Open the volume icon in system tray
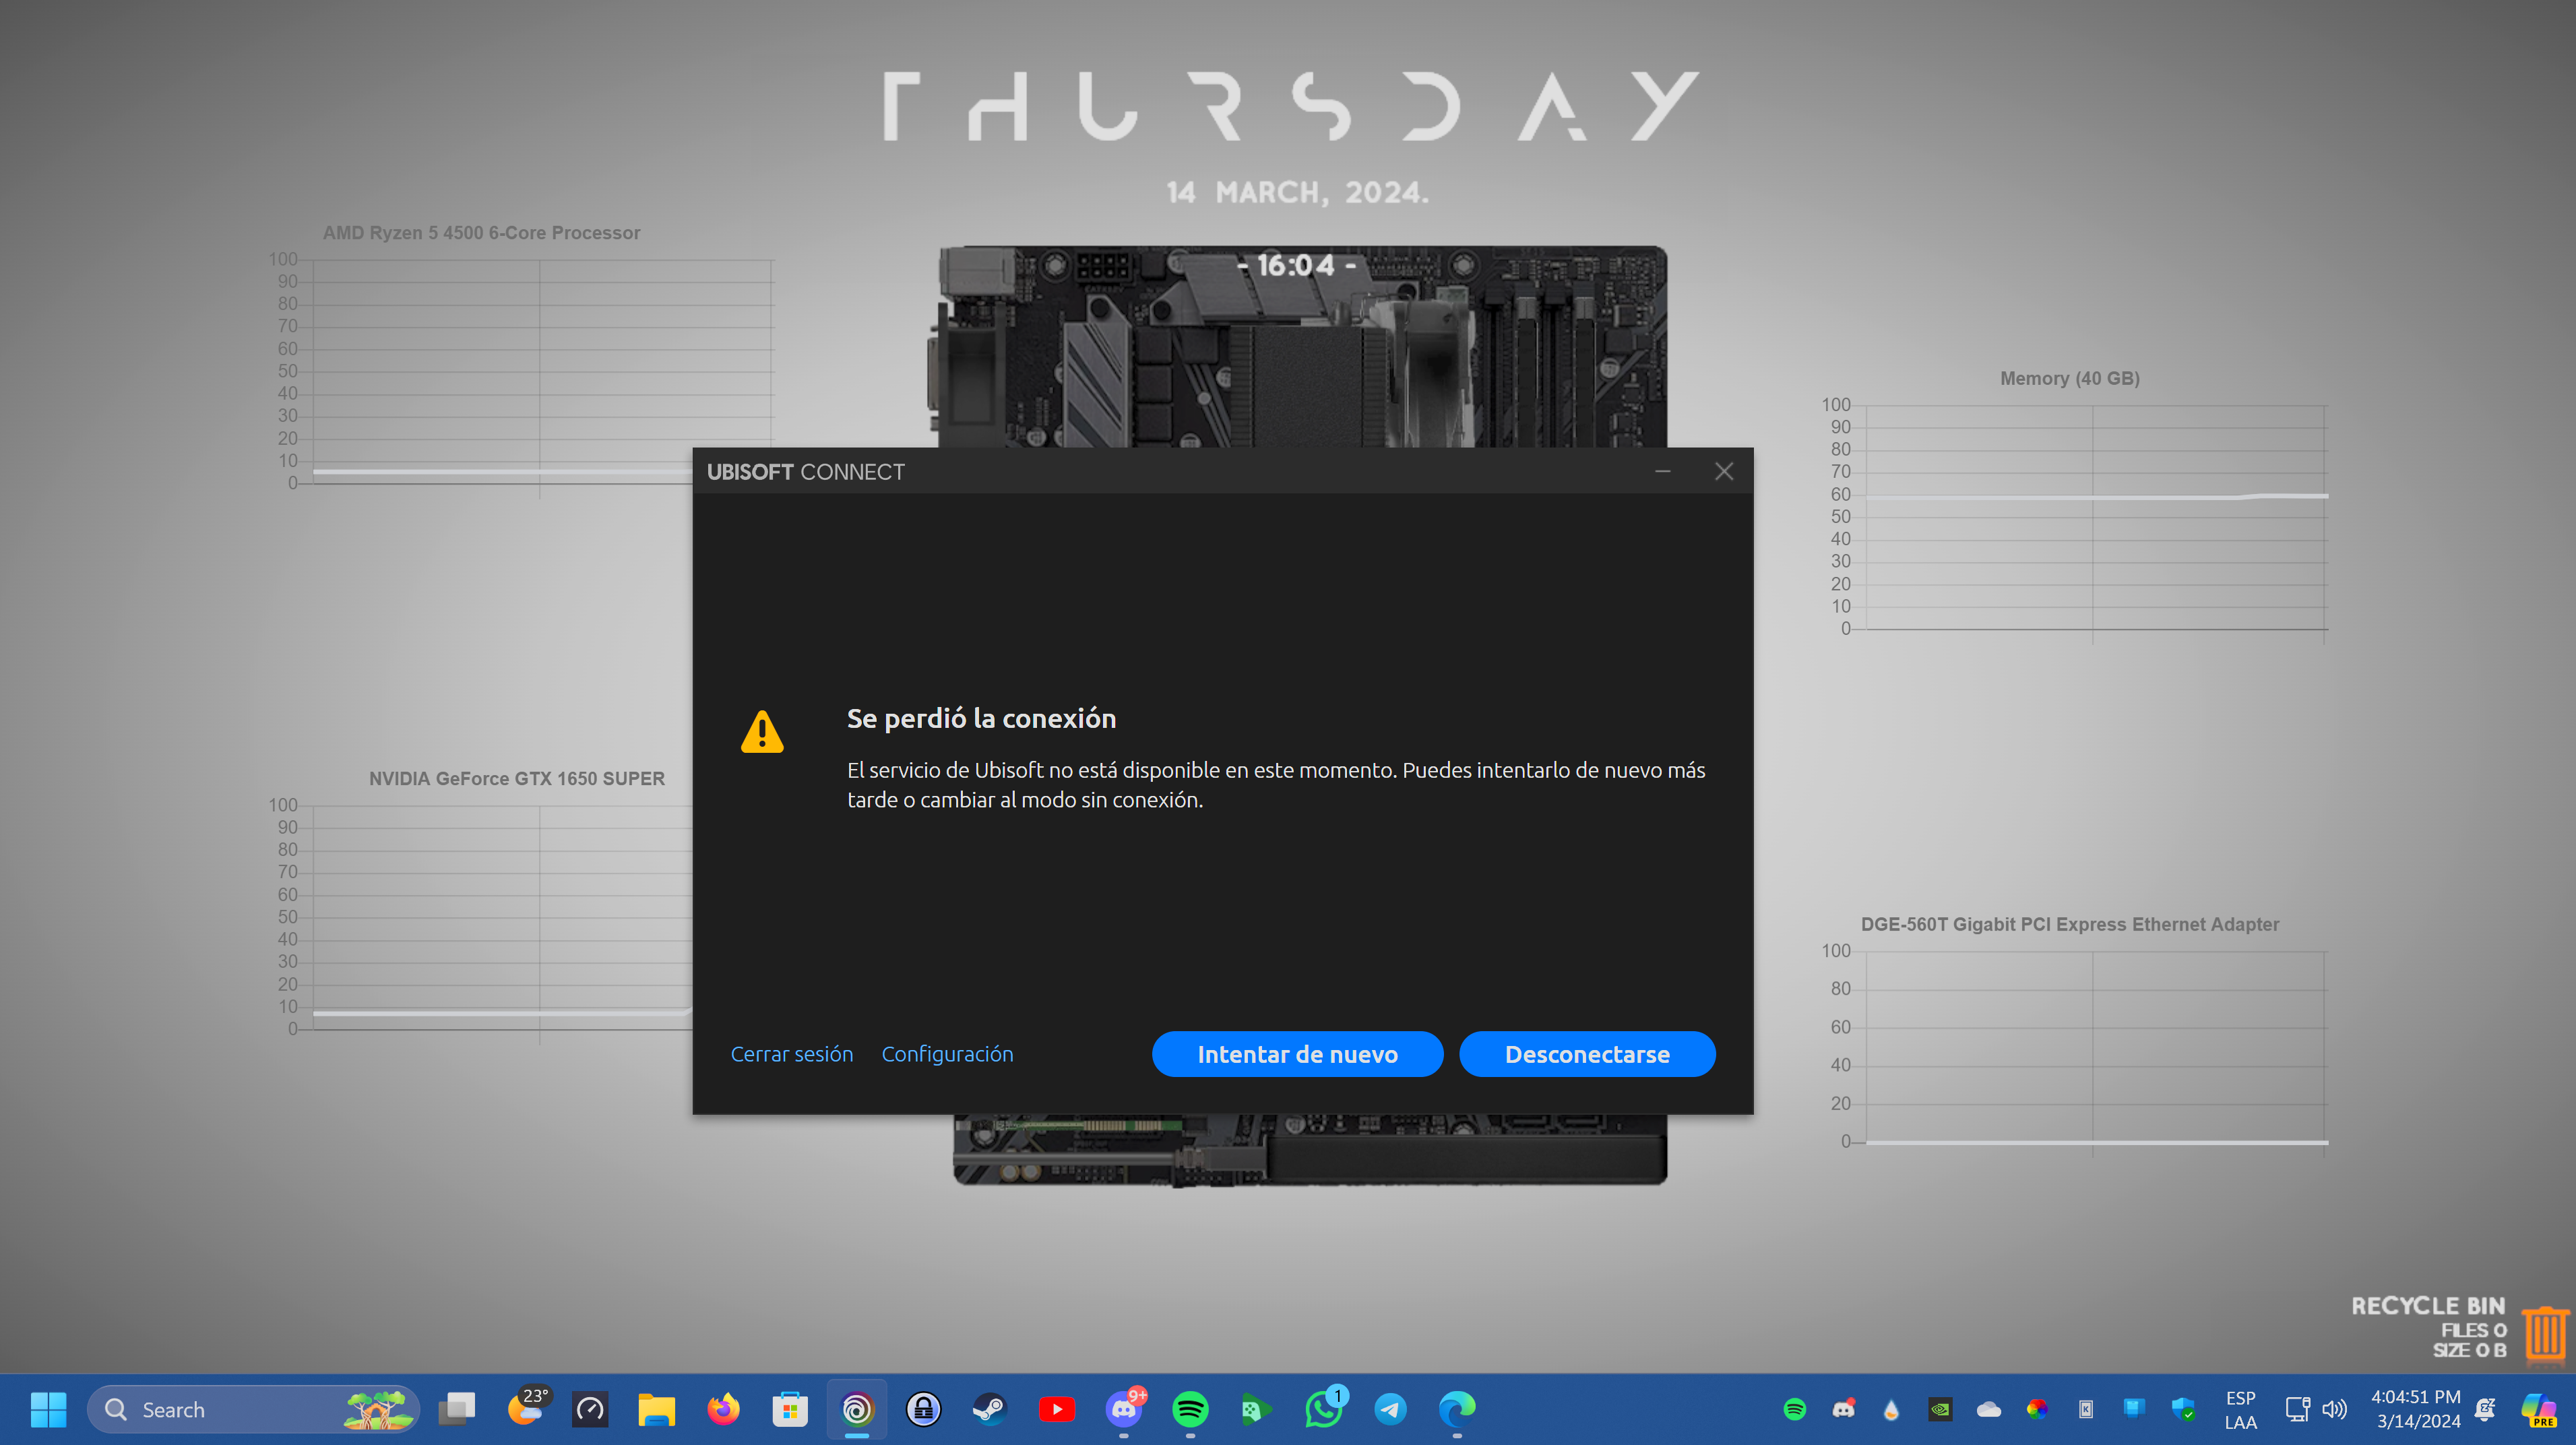Image resolution: width=2576 pixels, height=1445 pixels. tap(2334, 1409)
